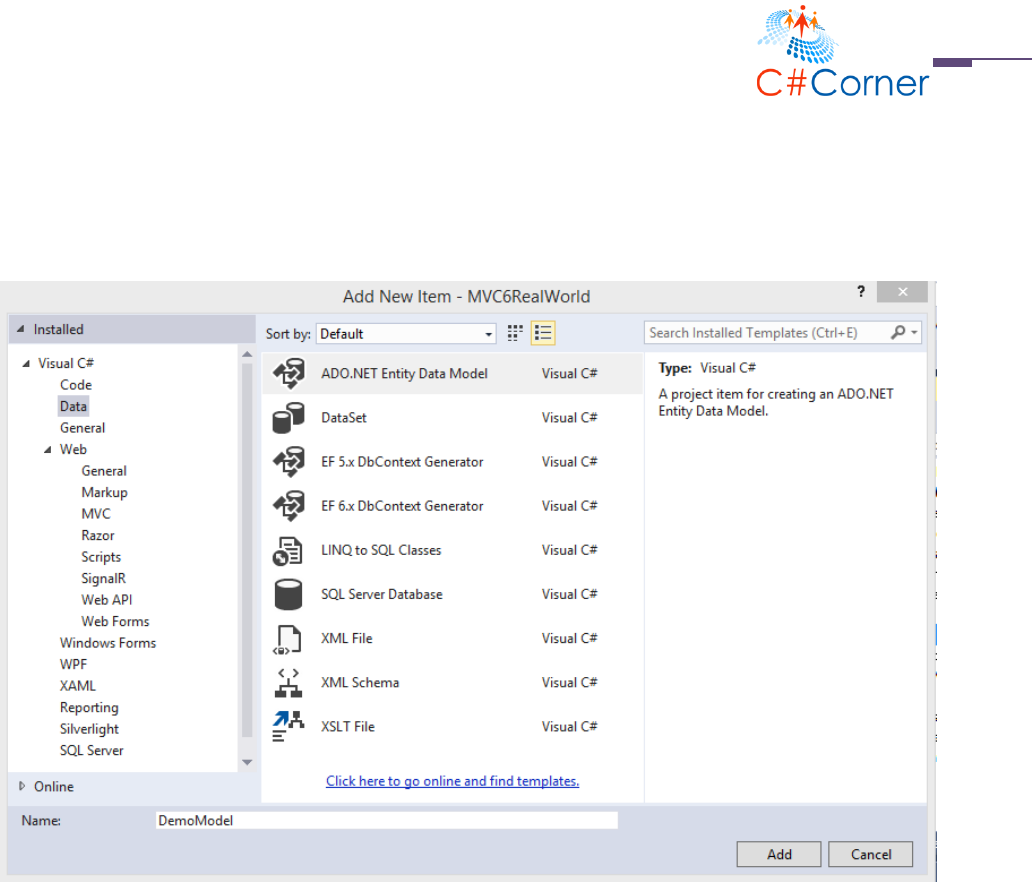Click the online templates link

(x=453, y=781)
